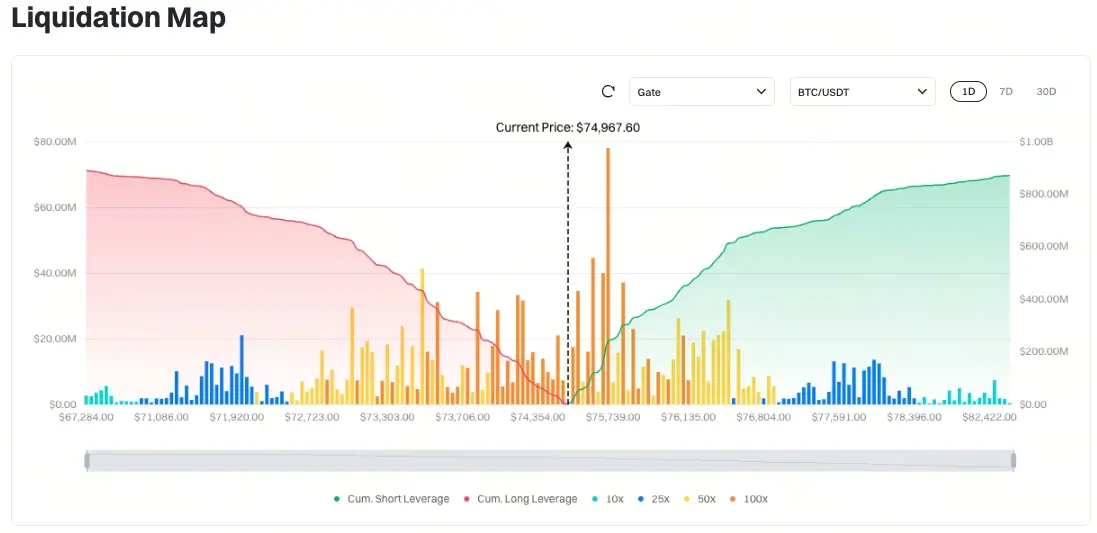Click the green Cum. Short Leverage legend dot
Viewport: 1097px width, 533px height.
337,499
